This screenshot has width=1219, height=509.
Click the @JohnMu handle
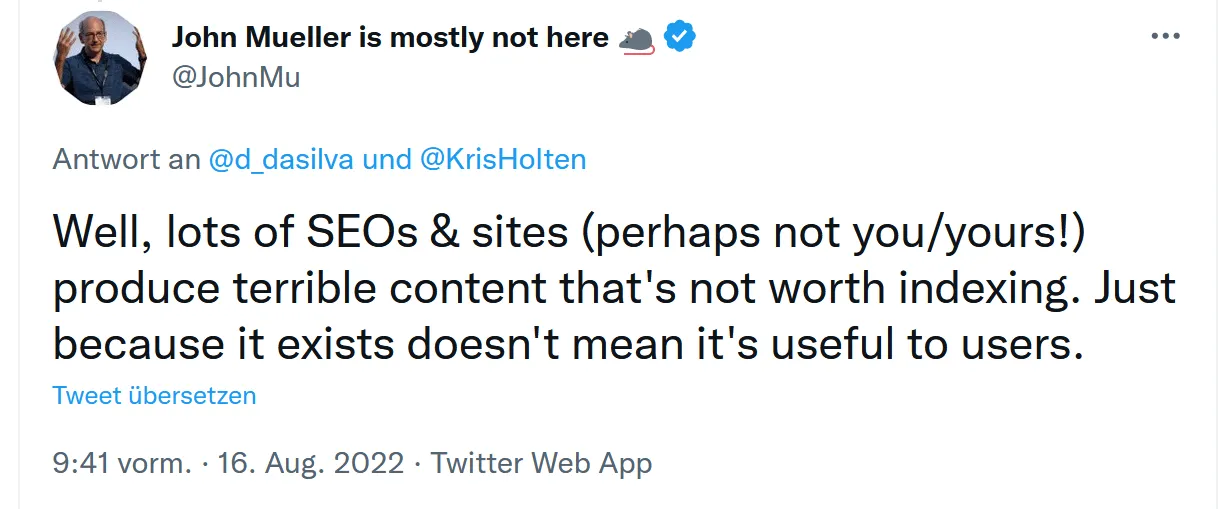tap(236, 77)
